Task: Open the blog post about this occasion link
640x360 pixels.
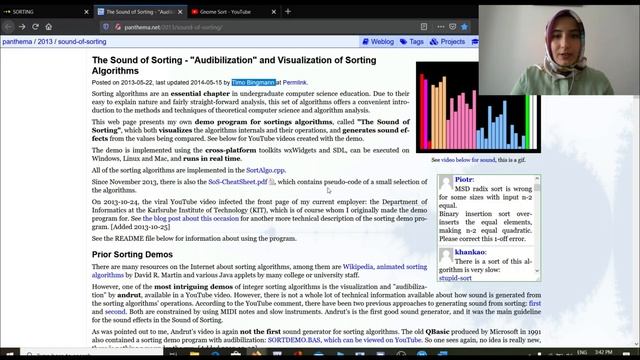Action: [x=191, y=219]
